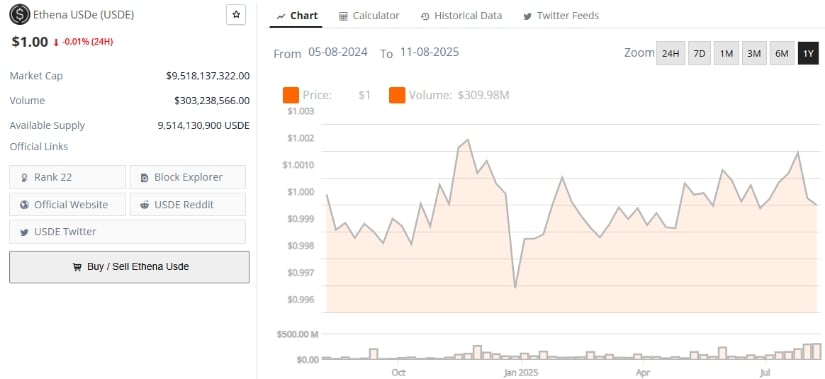
Task: Click the supply value 9,514,130,900 USDE
Action: [x=204, y=126]
